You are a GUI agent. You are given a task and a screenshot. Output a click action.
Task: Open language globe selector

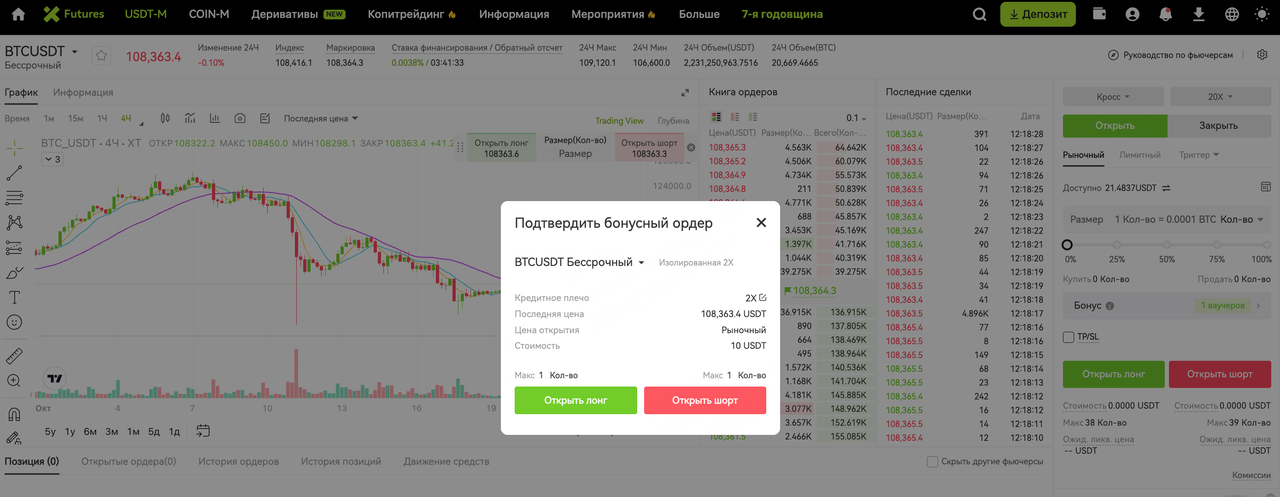(1231, 15)
